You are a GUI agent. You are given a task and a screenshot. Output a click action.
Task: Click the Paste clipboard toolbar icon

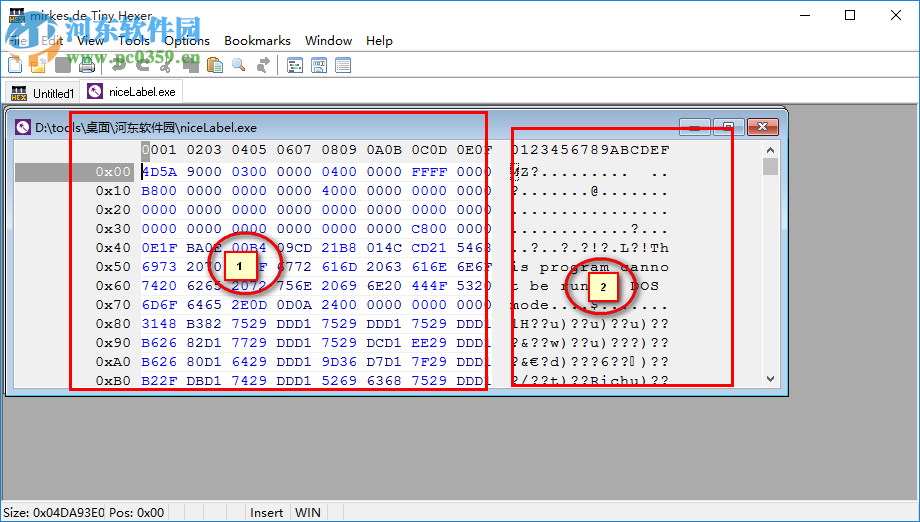(215, 65)
